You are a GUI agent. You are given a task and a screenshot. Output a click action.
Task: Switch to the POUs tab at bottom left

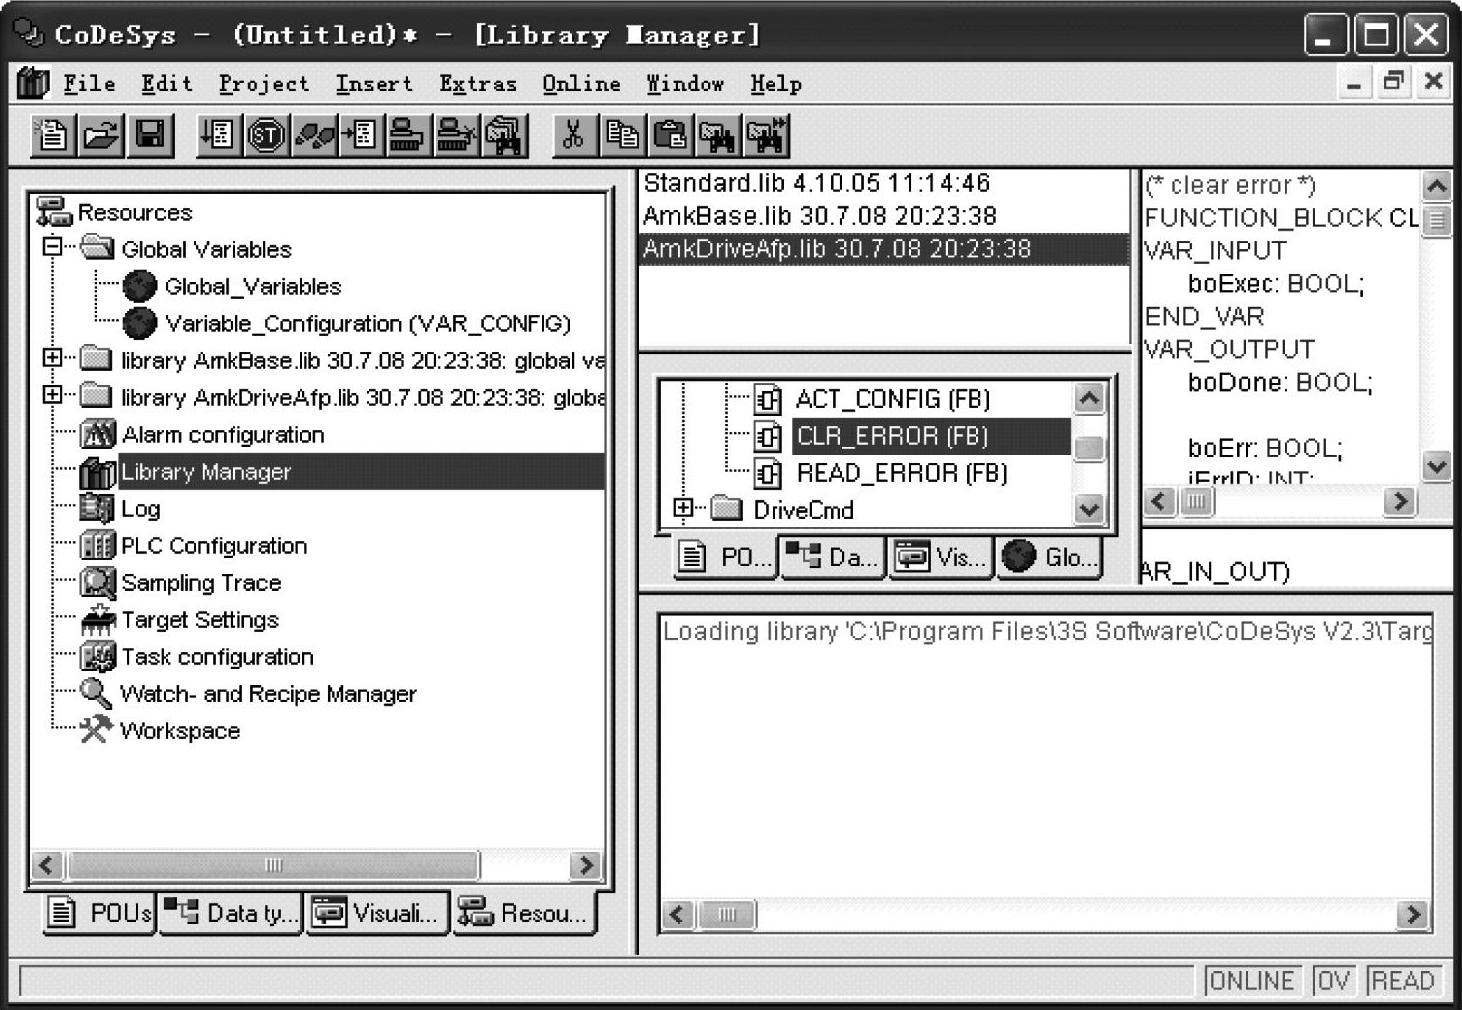point(101,913)
